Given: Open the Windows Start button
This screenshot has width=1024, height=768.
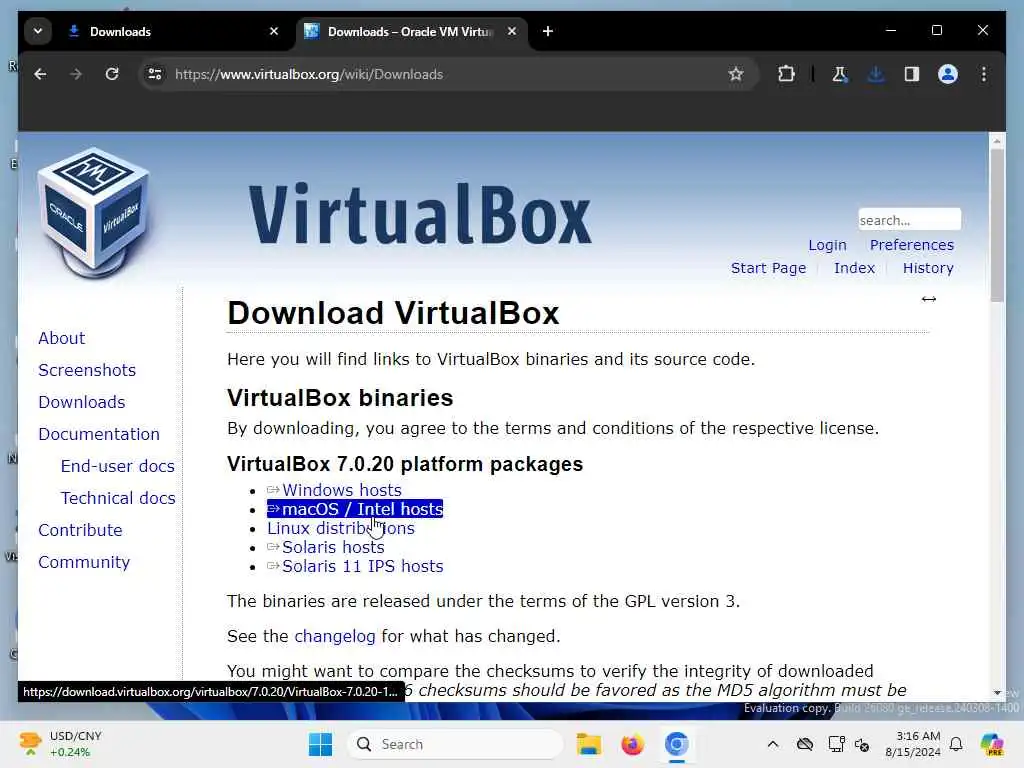Looking at the screenshot, I should (321, 744).
